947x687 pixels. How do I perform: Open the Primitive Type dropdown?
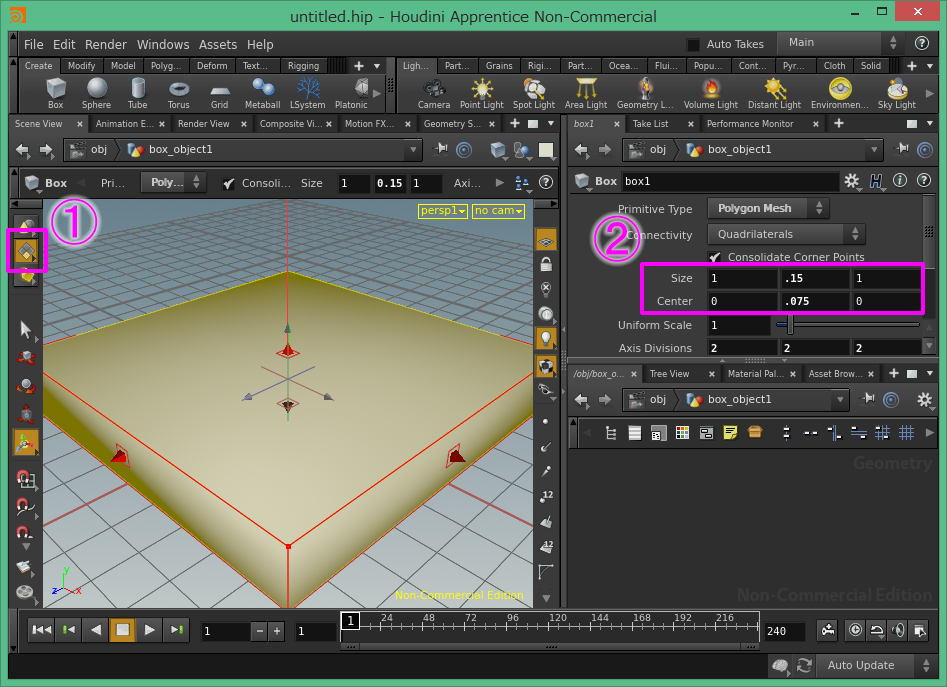768,208
